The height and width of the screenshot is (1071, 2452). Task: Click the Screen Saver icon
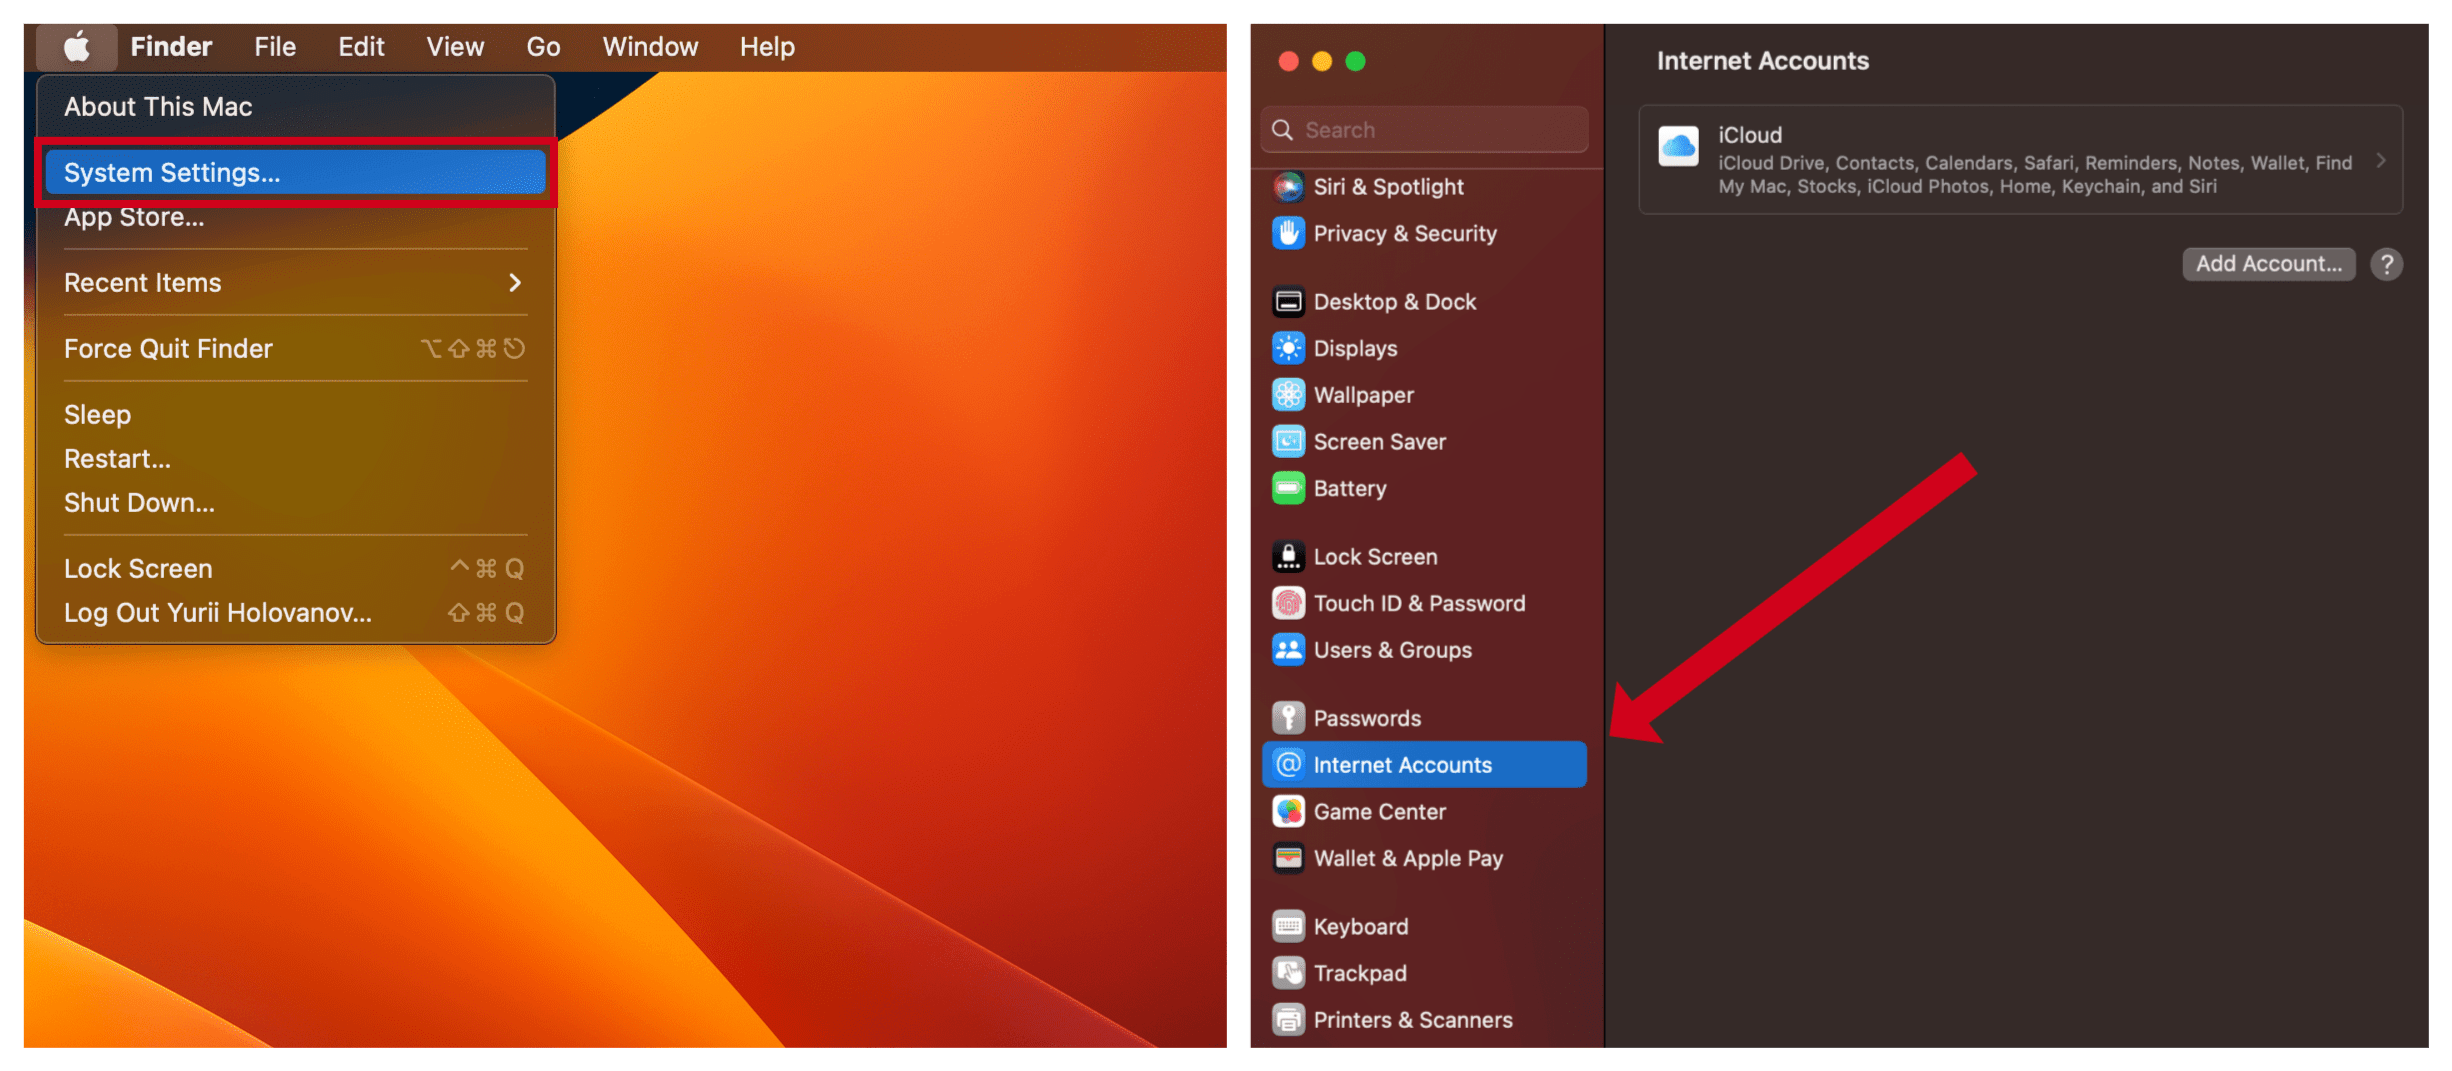(1288, 441)
